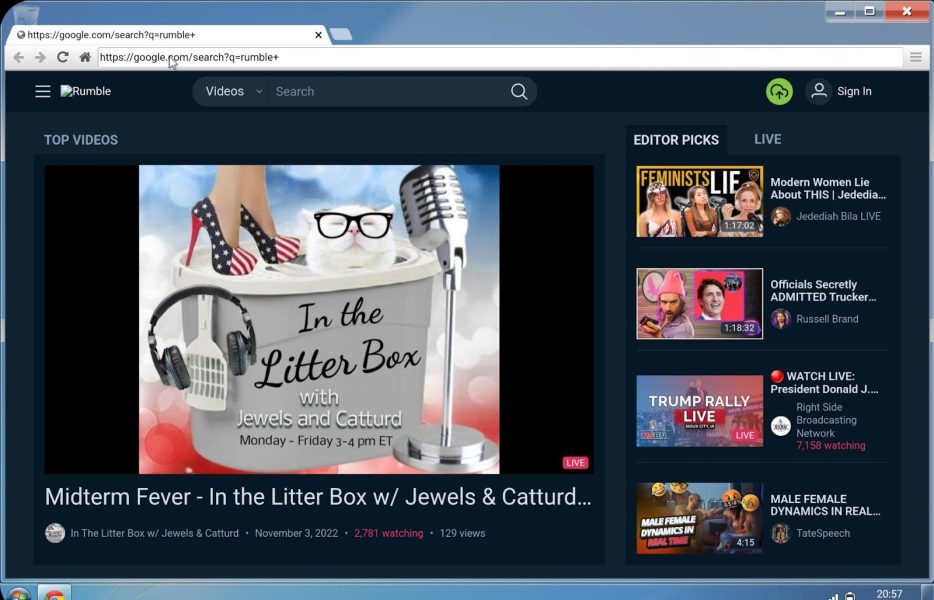
Task: Reload the current page
Action: coord(62,57)
